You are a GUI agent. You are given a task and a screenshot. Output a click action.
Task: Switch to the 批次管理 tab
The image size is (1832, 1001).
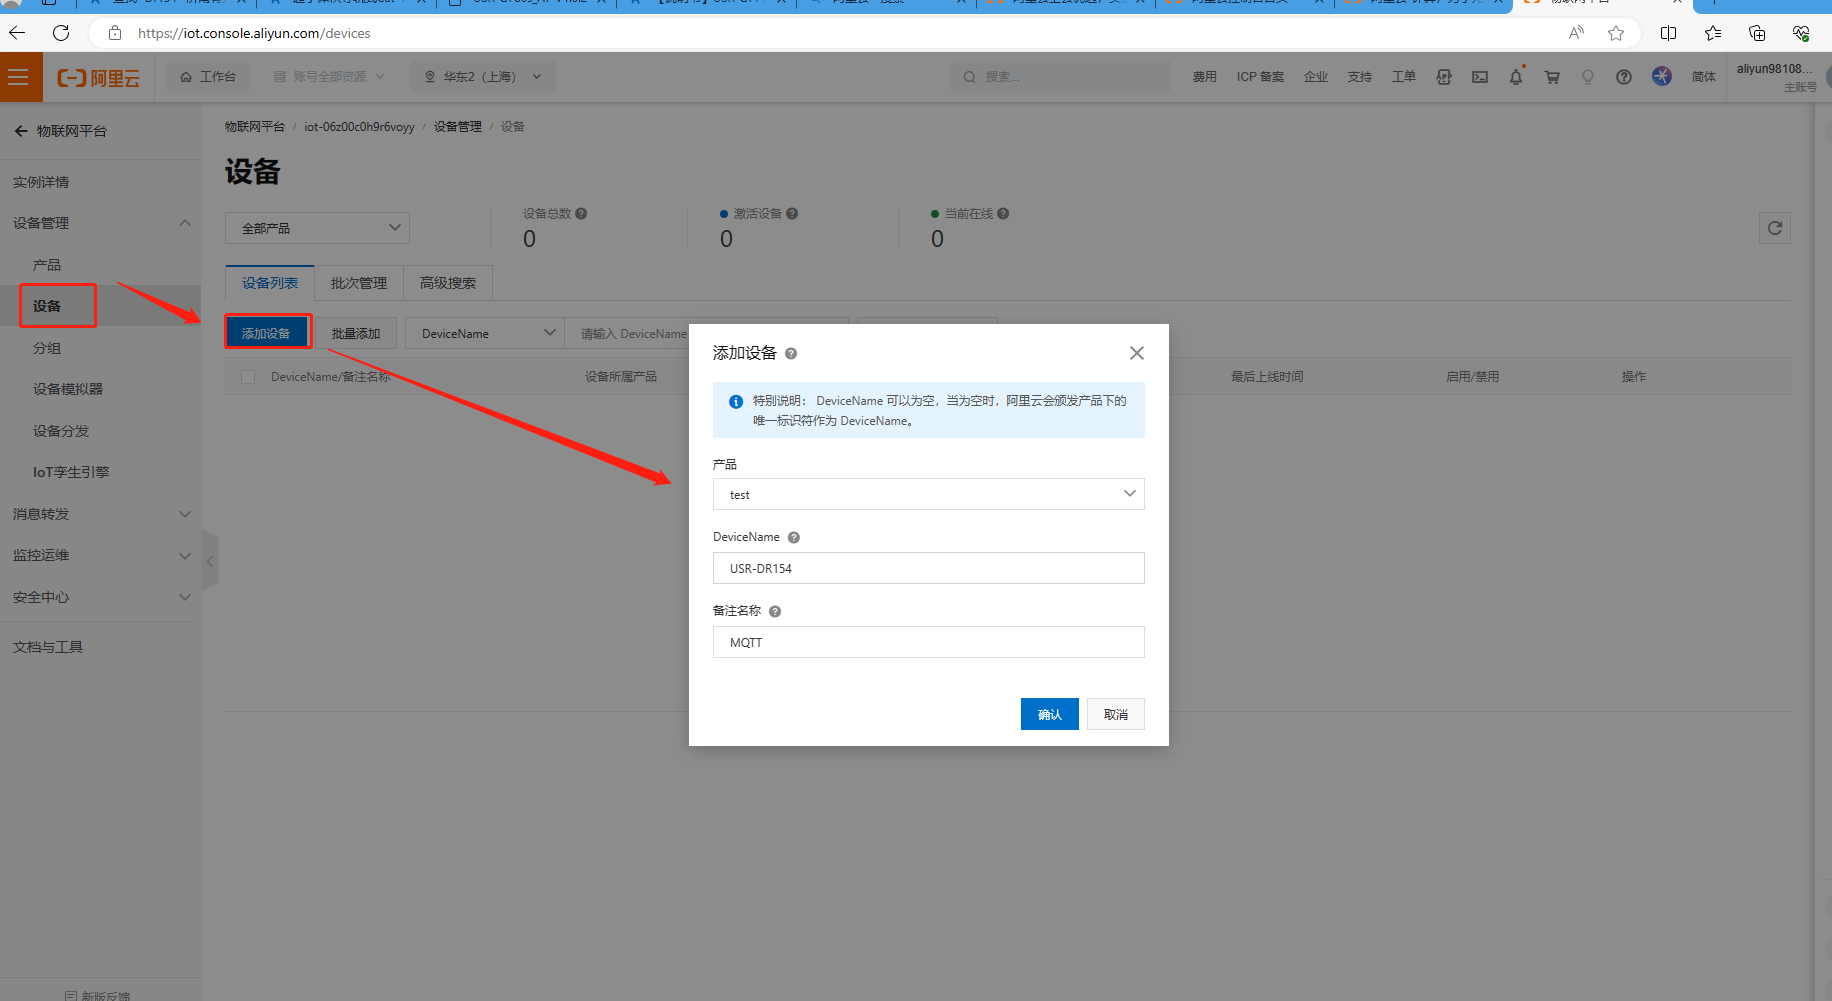click(358, 283)
